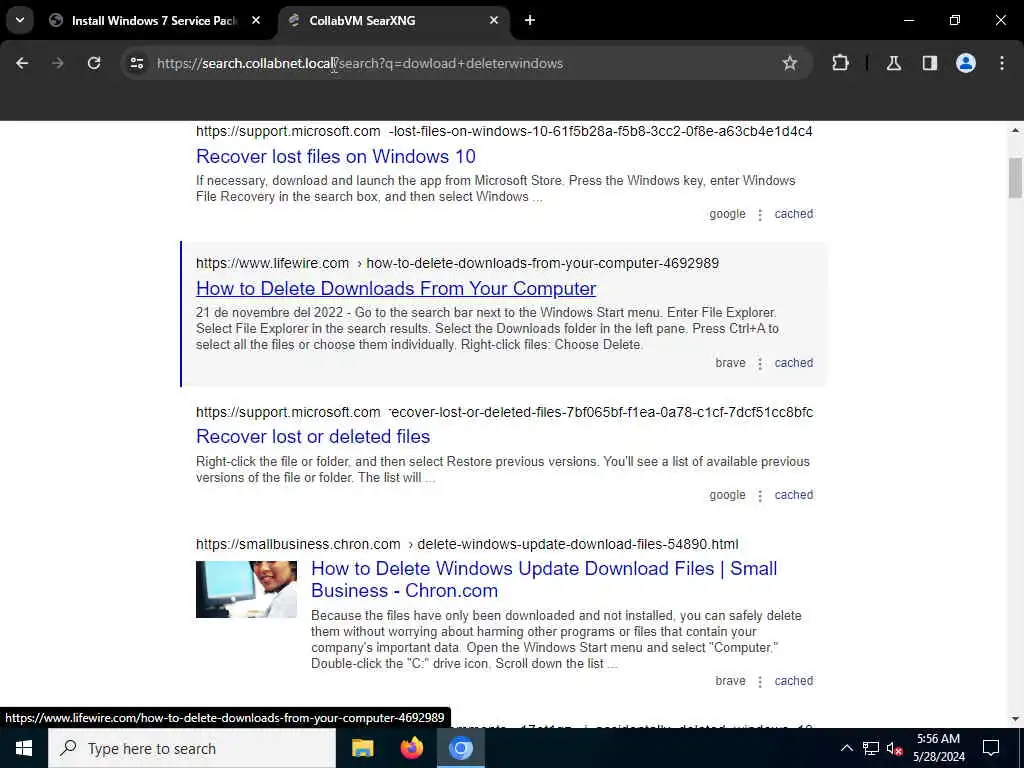Screen dimensions: 1024x768
Task: Open cached copy of Recover lost or deleted files
Action: [x=793, y=495]
